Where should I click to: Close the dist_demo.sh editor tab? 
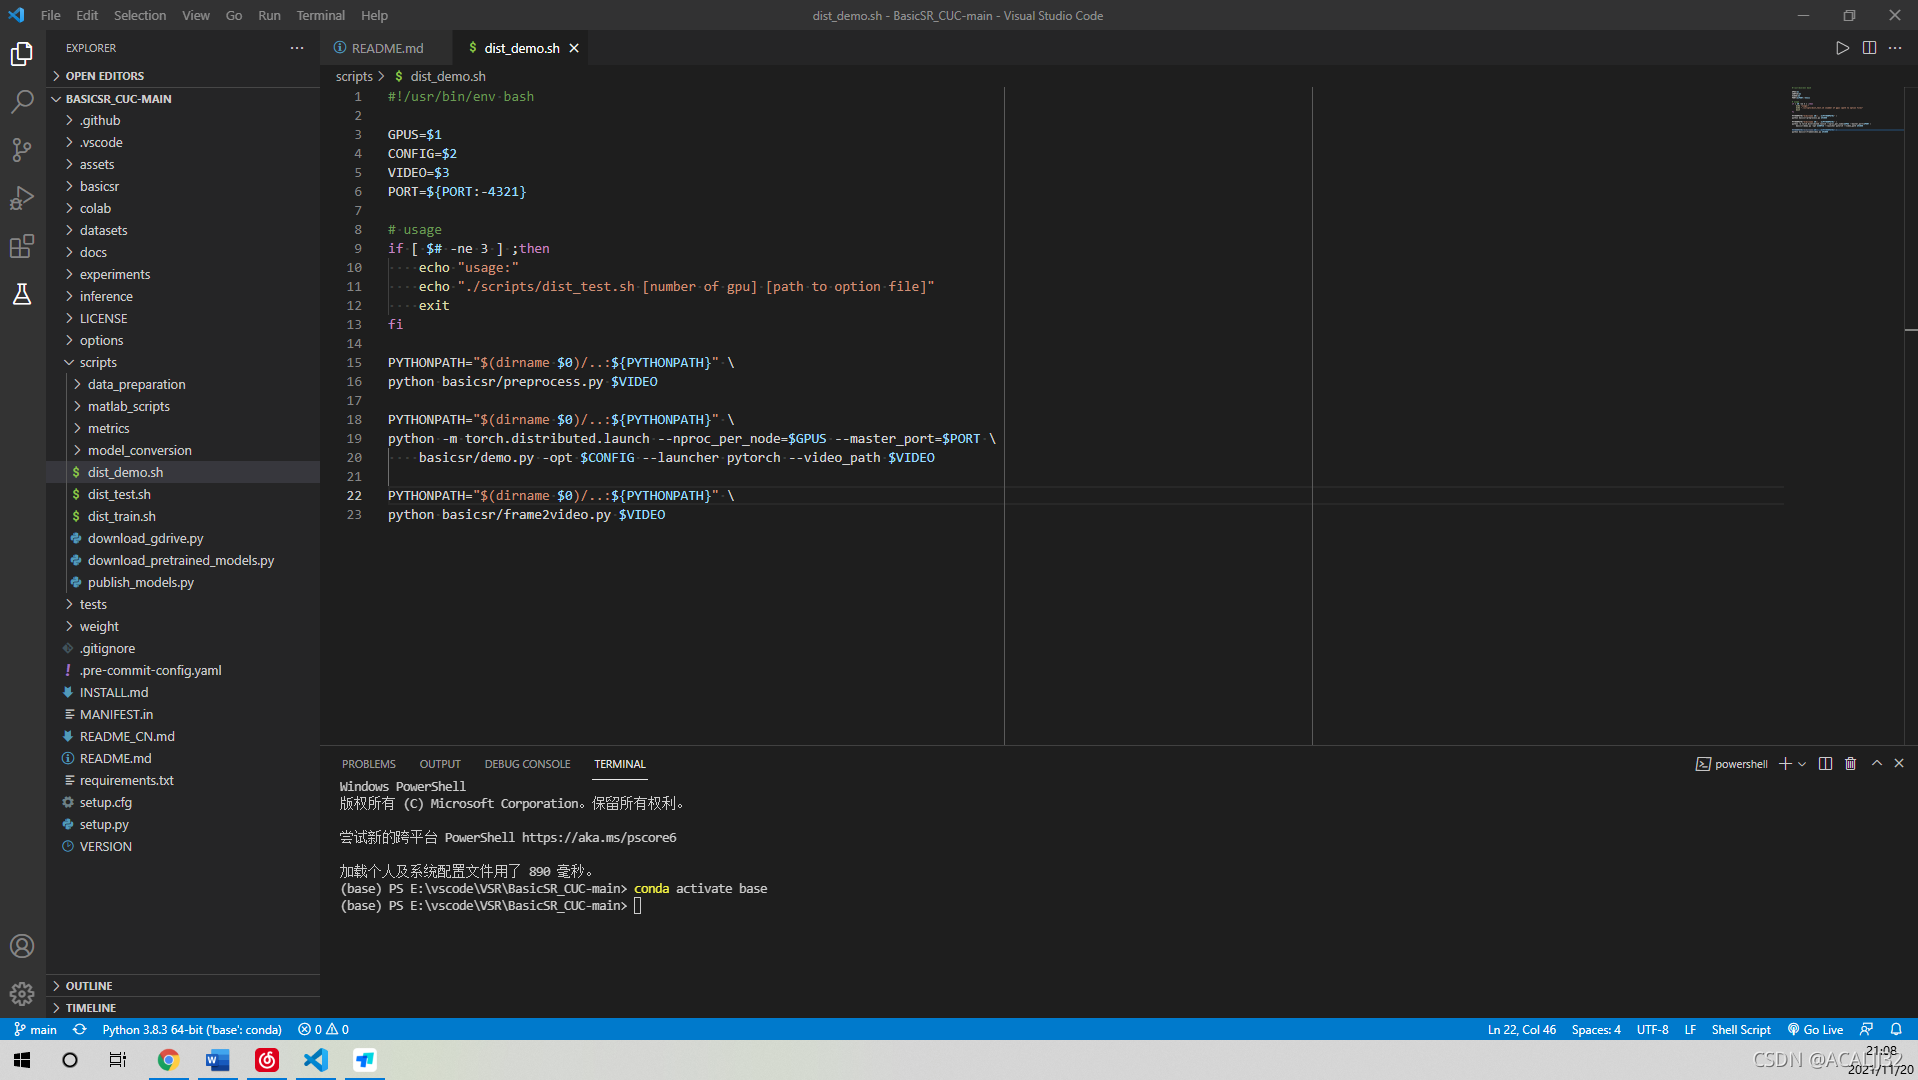click(574, 48)
